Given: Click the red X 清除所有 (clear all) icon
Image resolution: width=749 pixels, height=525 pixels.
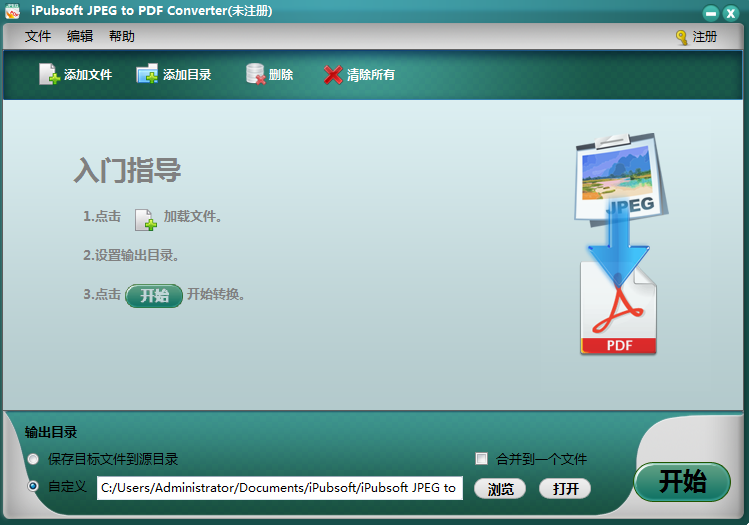Looking at the screenshot, I should point(333,75).
